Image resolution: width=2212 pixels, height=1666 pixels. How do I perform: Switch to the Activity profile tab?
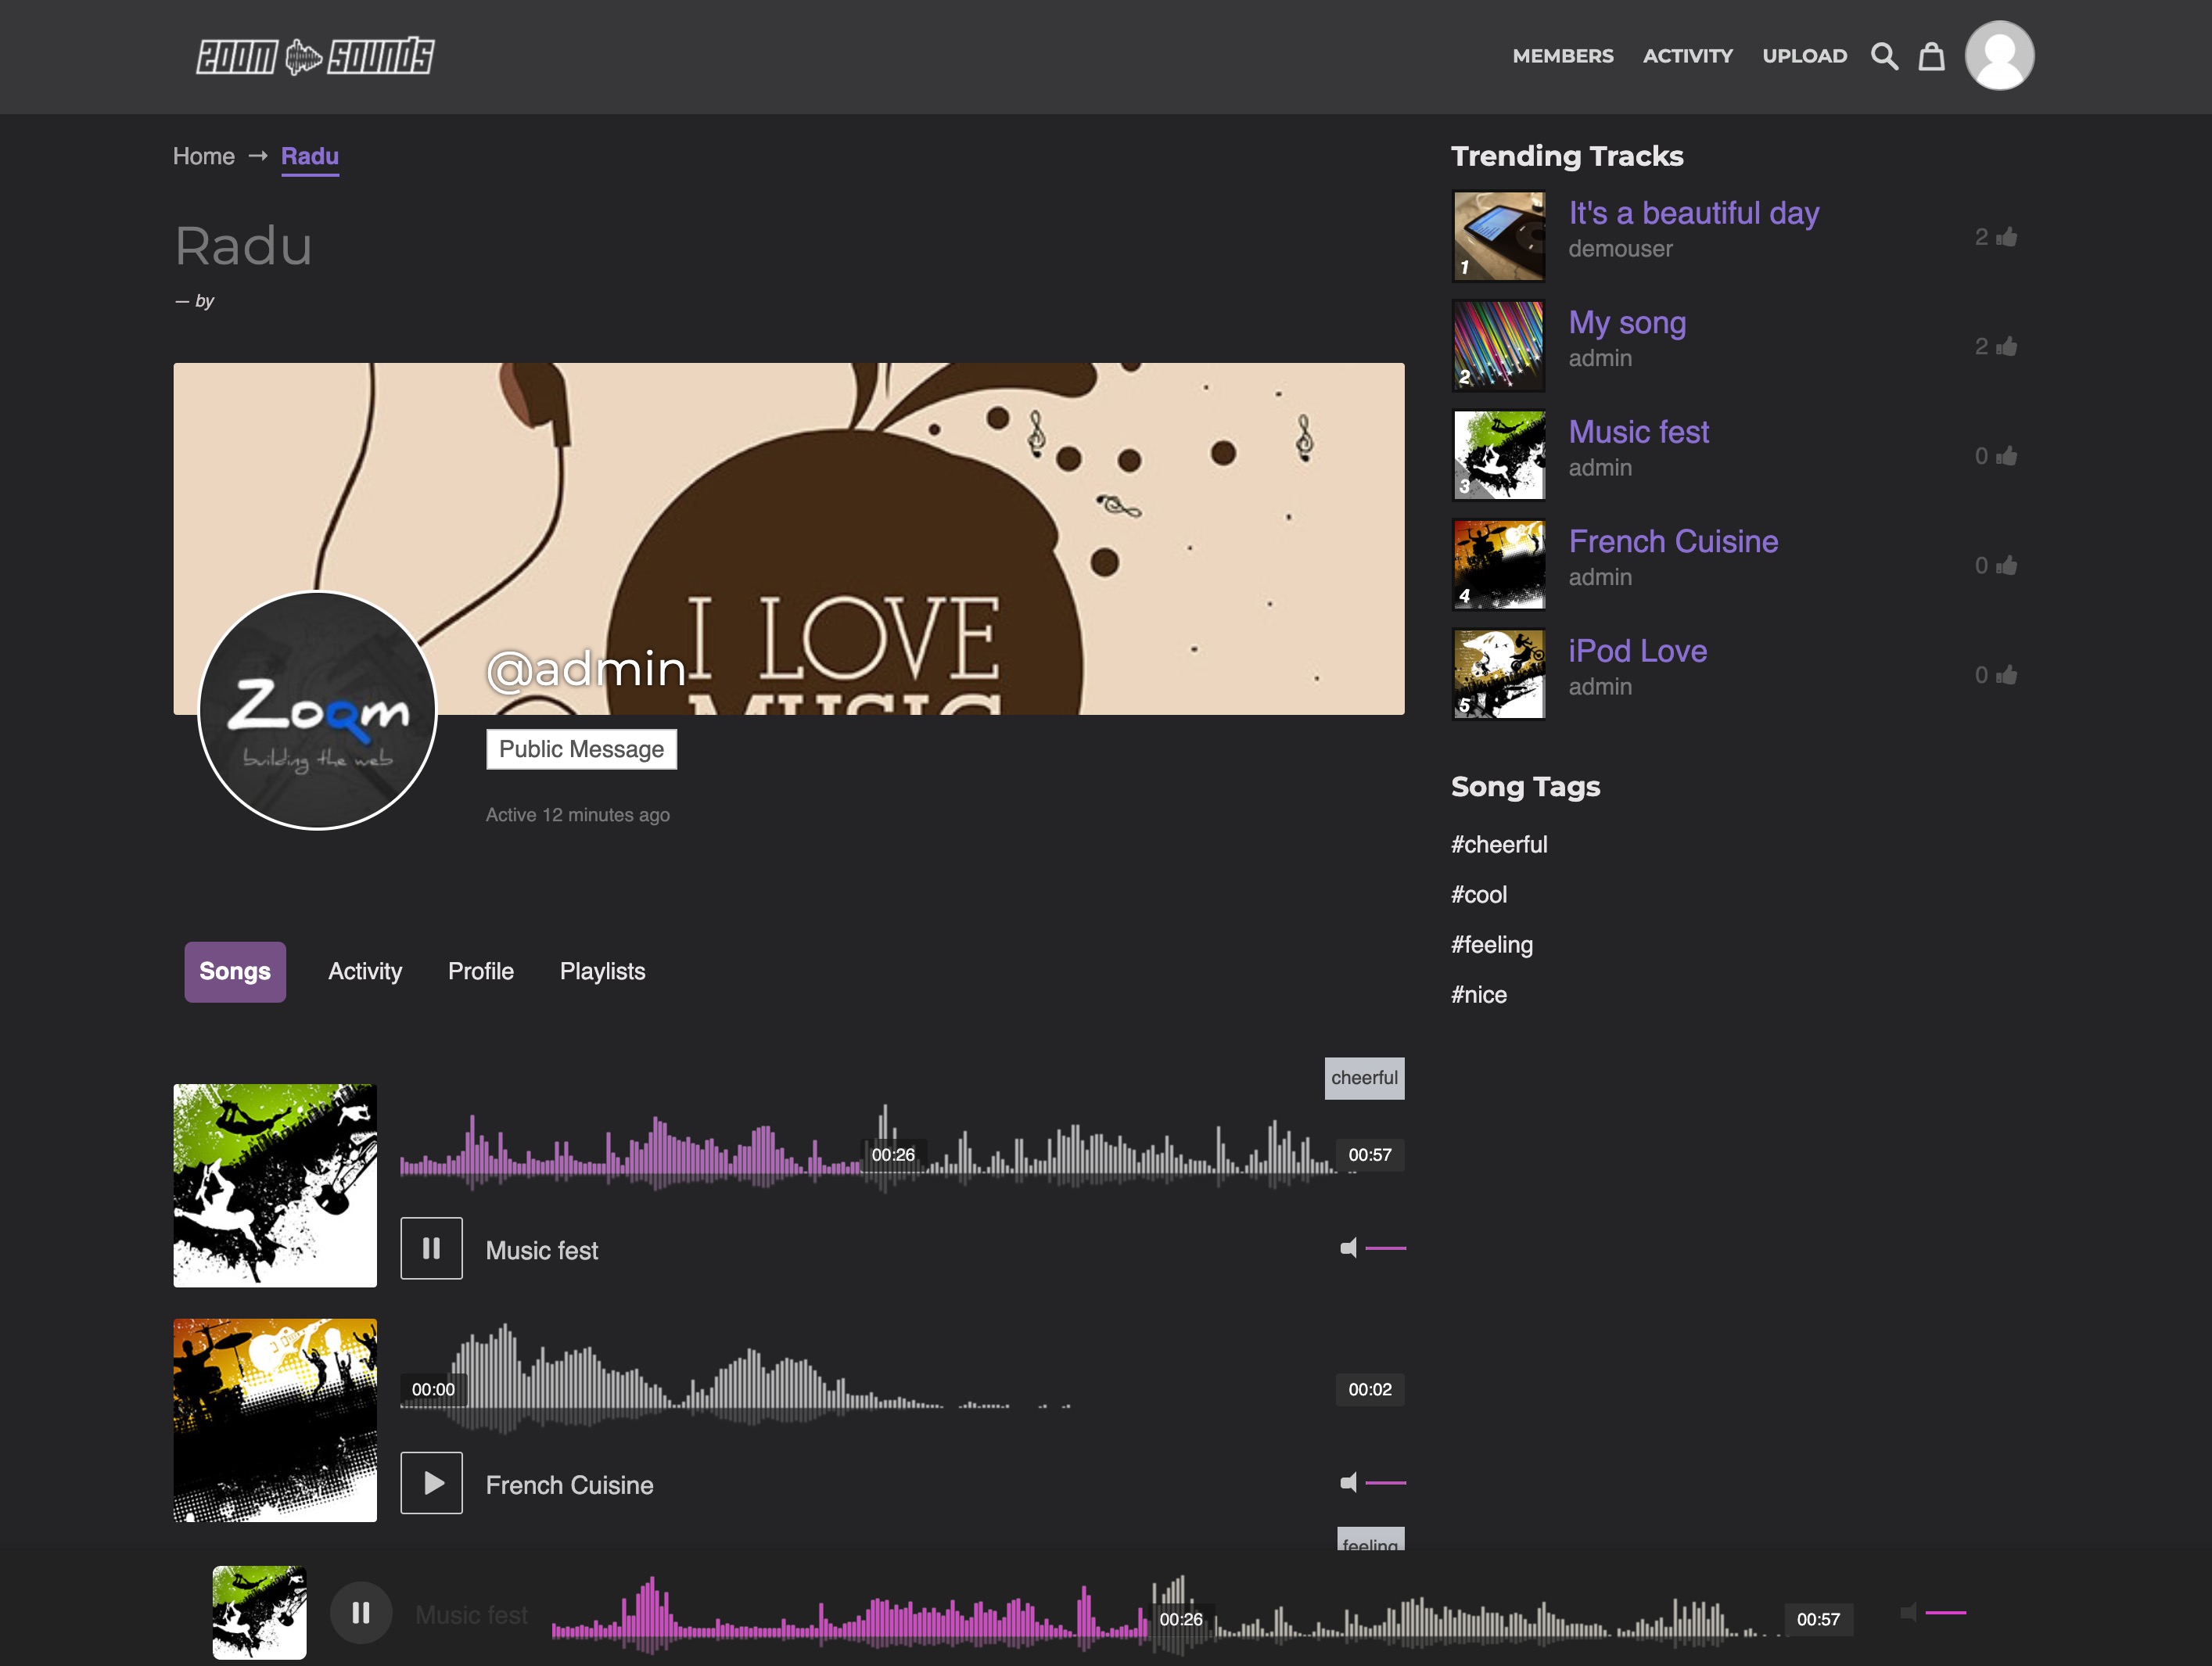(365, 971)
